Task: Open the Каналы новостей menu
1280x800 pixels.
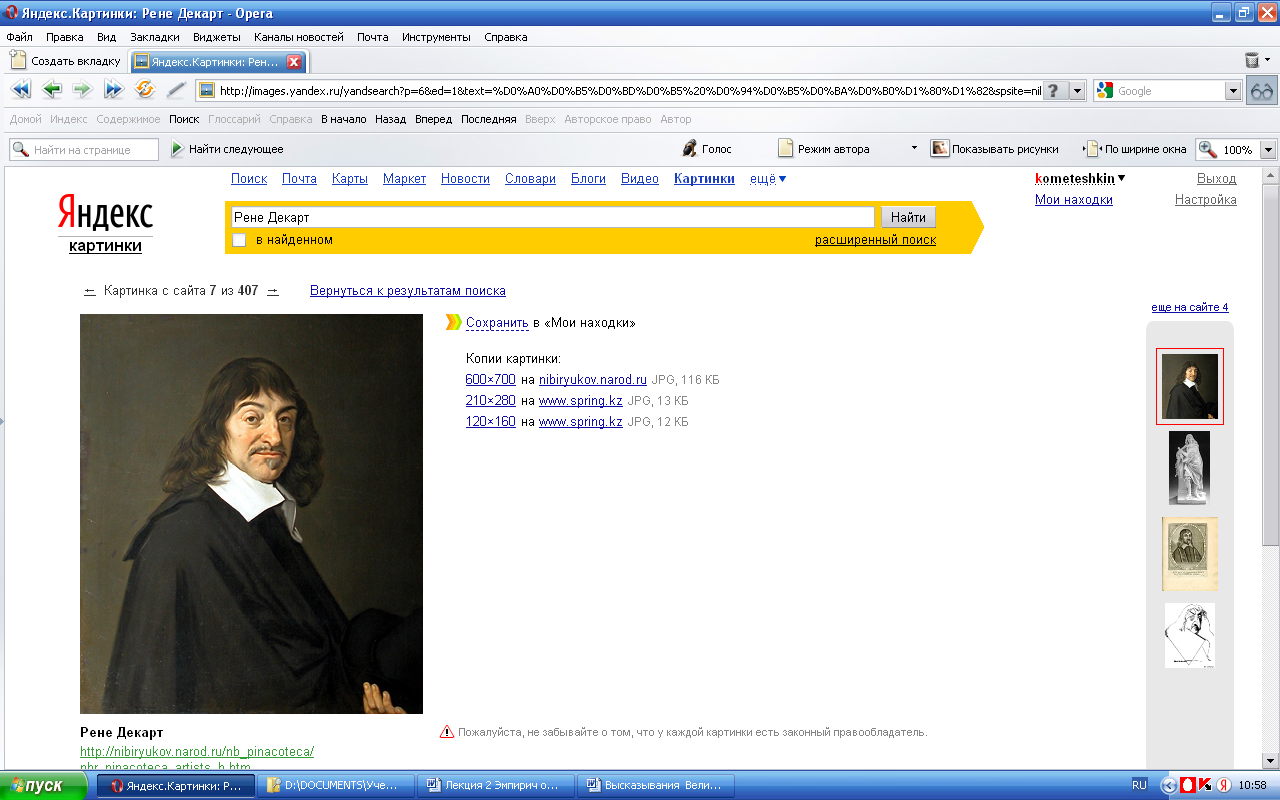Action: [x=299, y=37]
